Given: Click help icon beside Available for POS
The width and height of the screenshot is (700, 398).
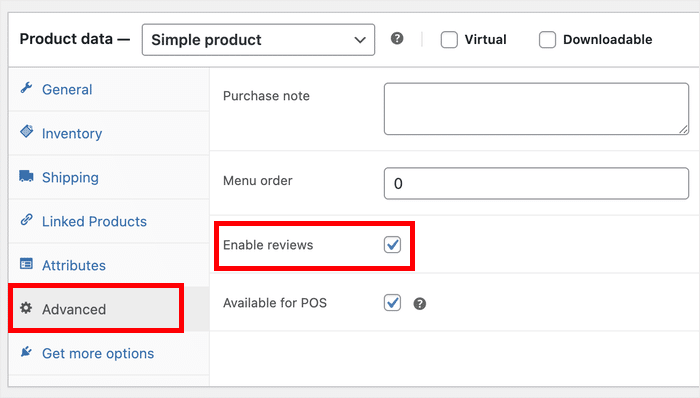Looking at the screenshot, I should tap(420, 304).
